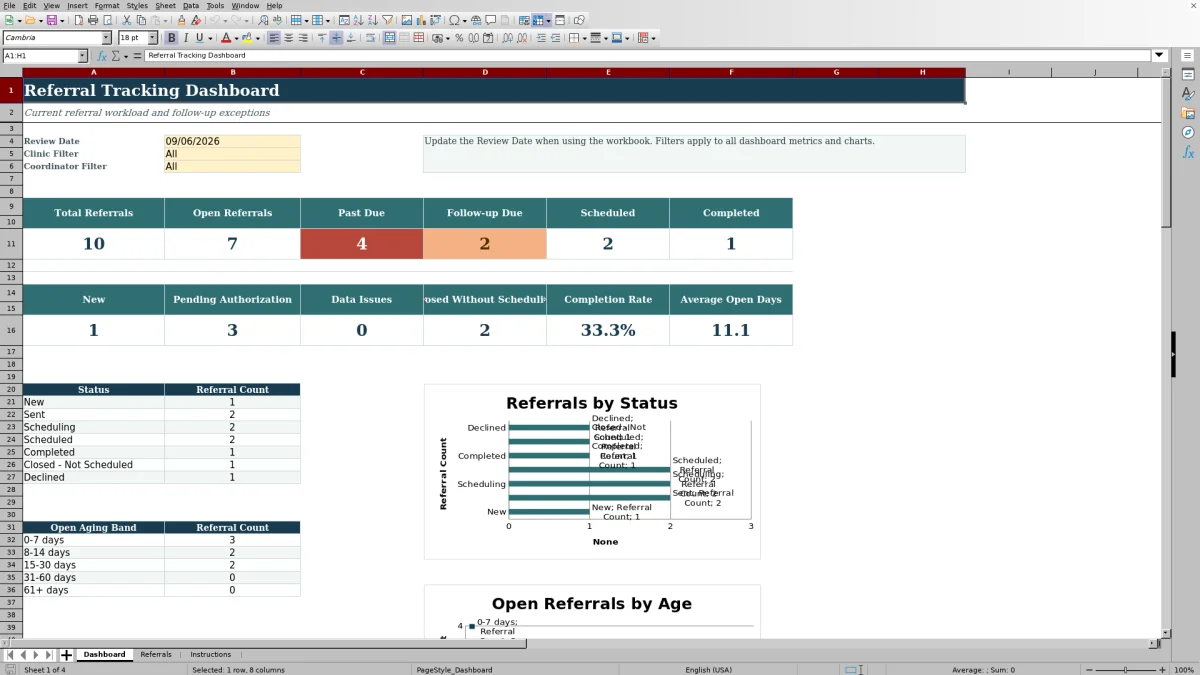Switch to the Instructions sheet tab
Image resolution: width=1200 pixels, height=675 pixels.
point(210,655)
